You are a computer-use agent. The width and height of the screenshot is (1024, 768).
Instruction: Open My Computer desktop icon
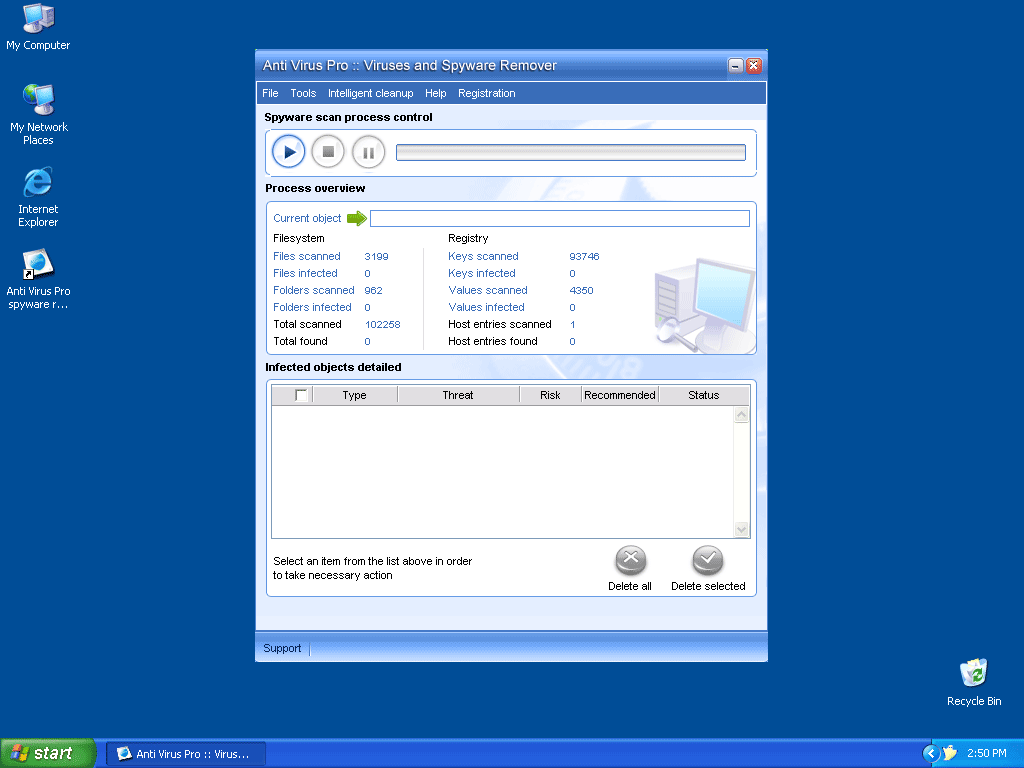38,19
